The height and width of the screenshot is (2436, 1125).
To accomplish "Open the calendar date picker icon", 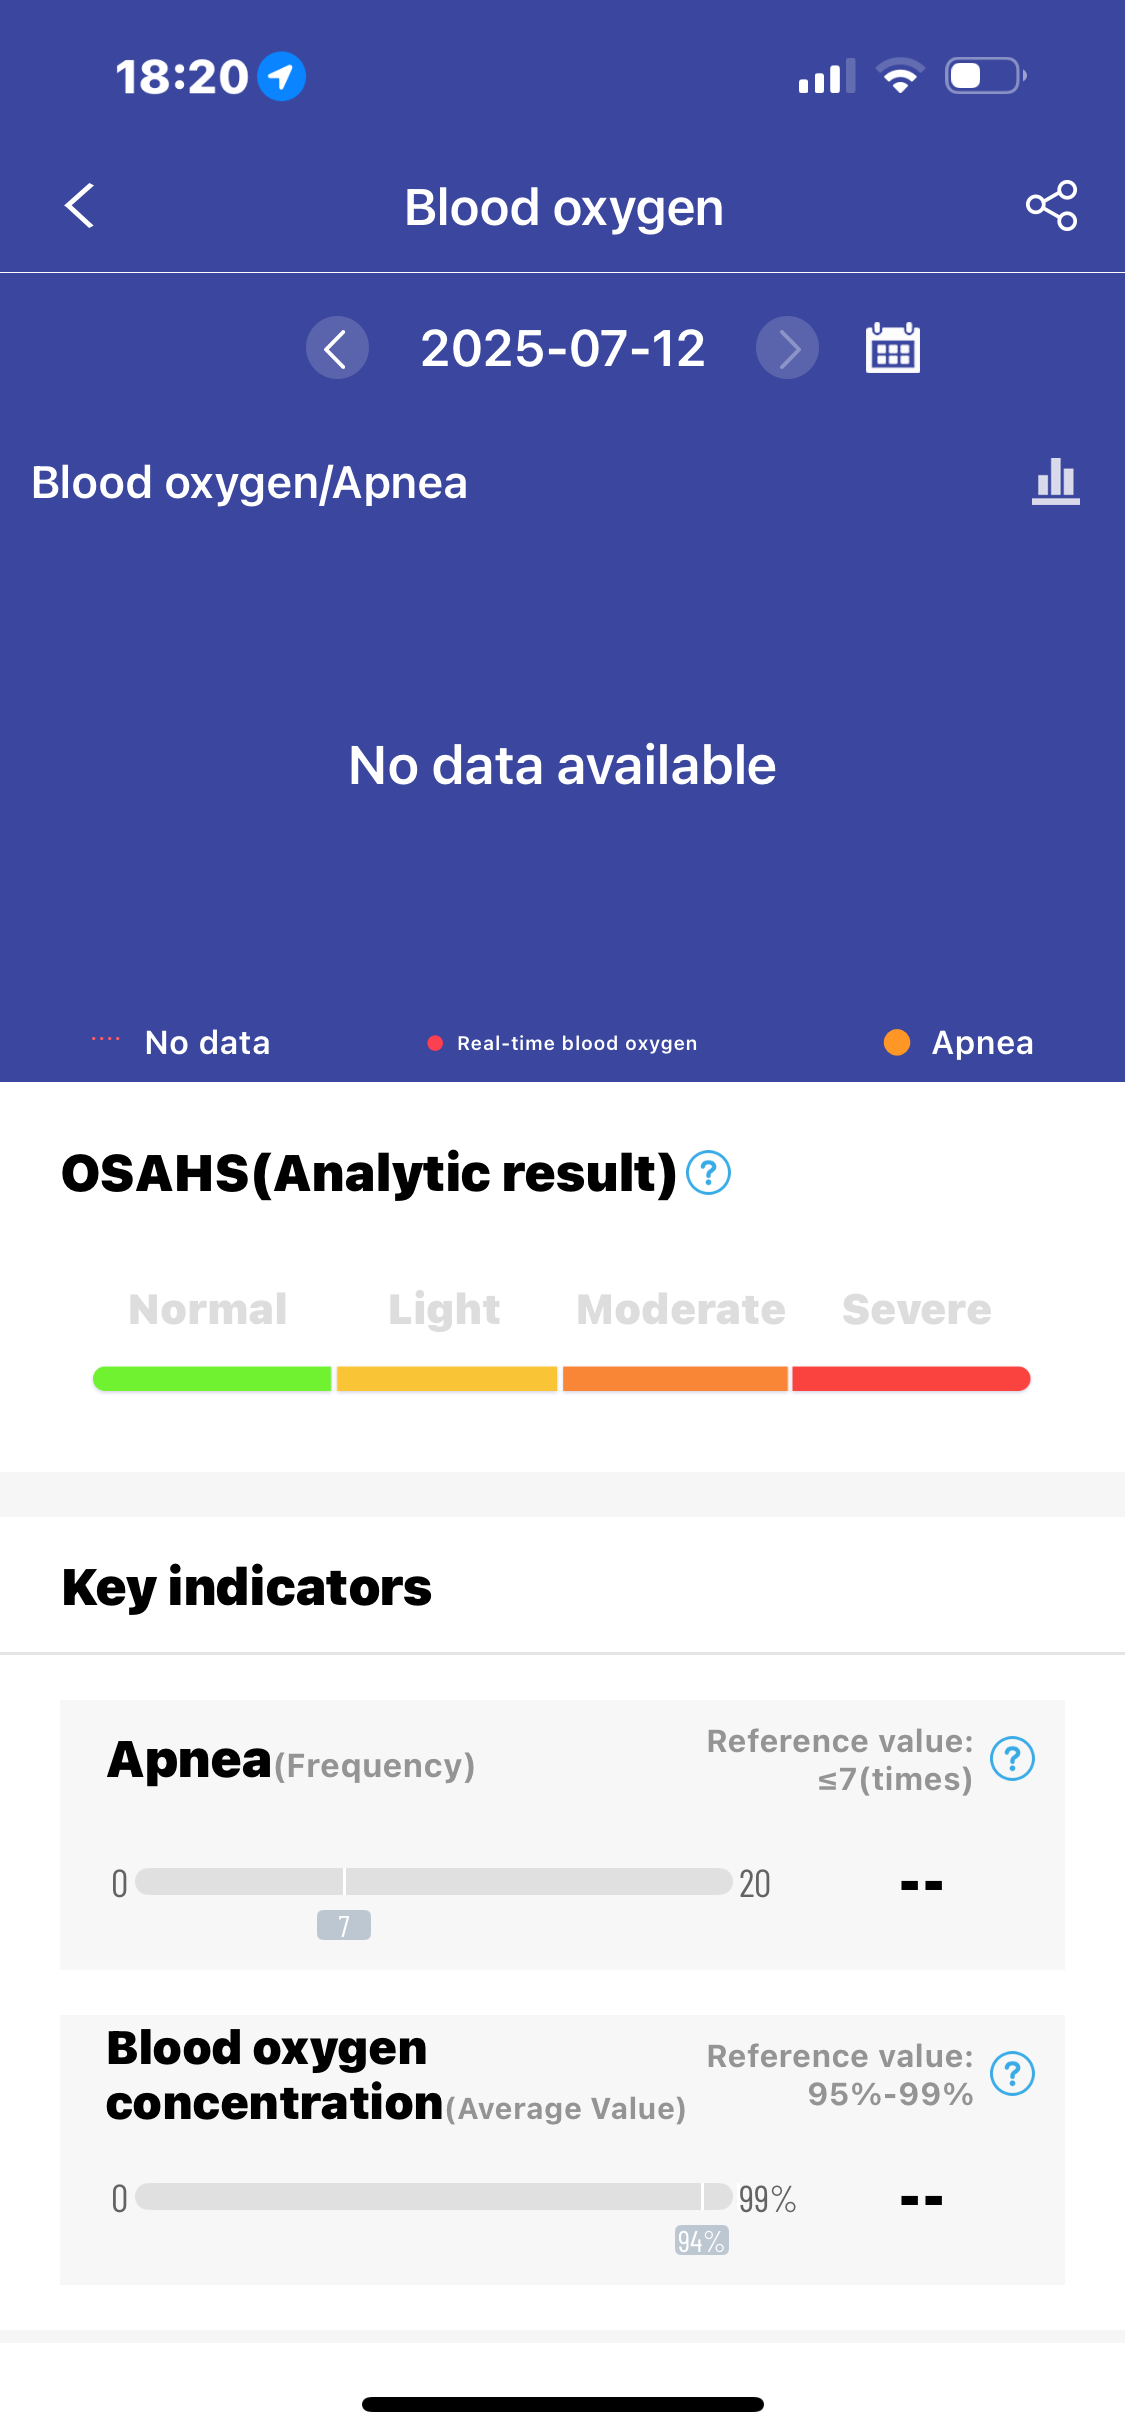I will 892,348.
